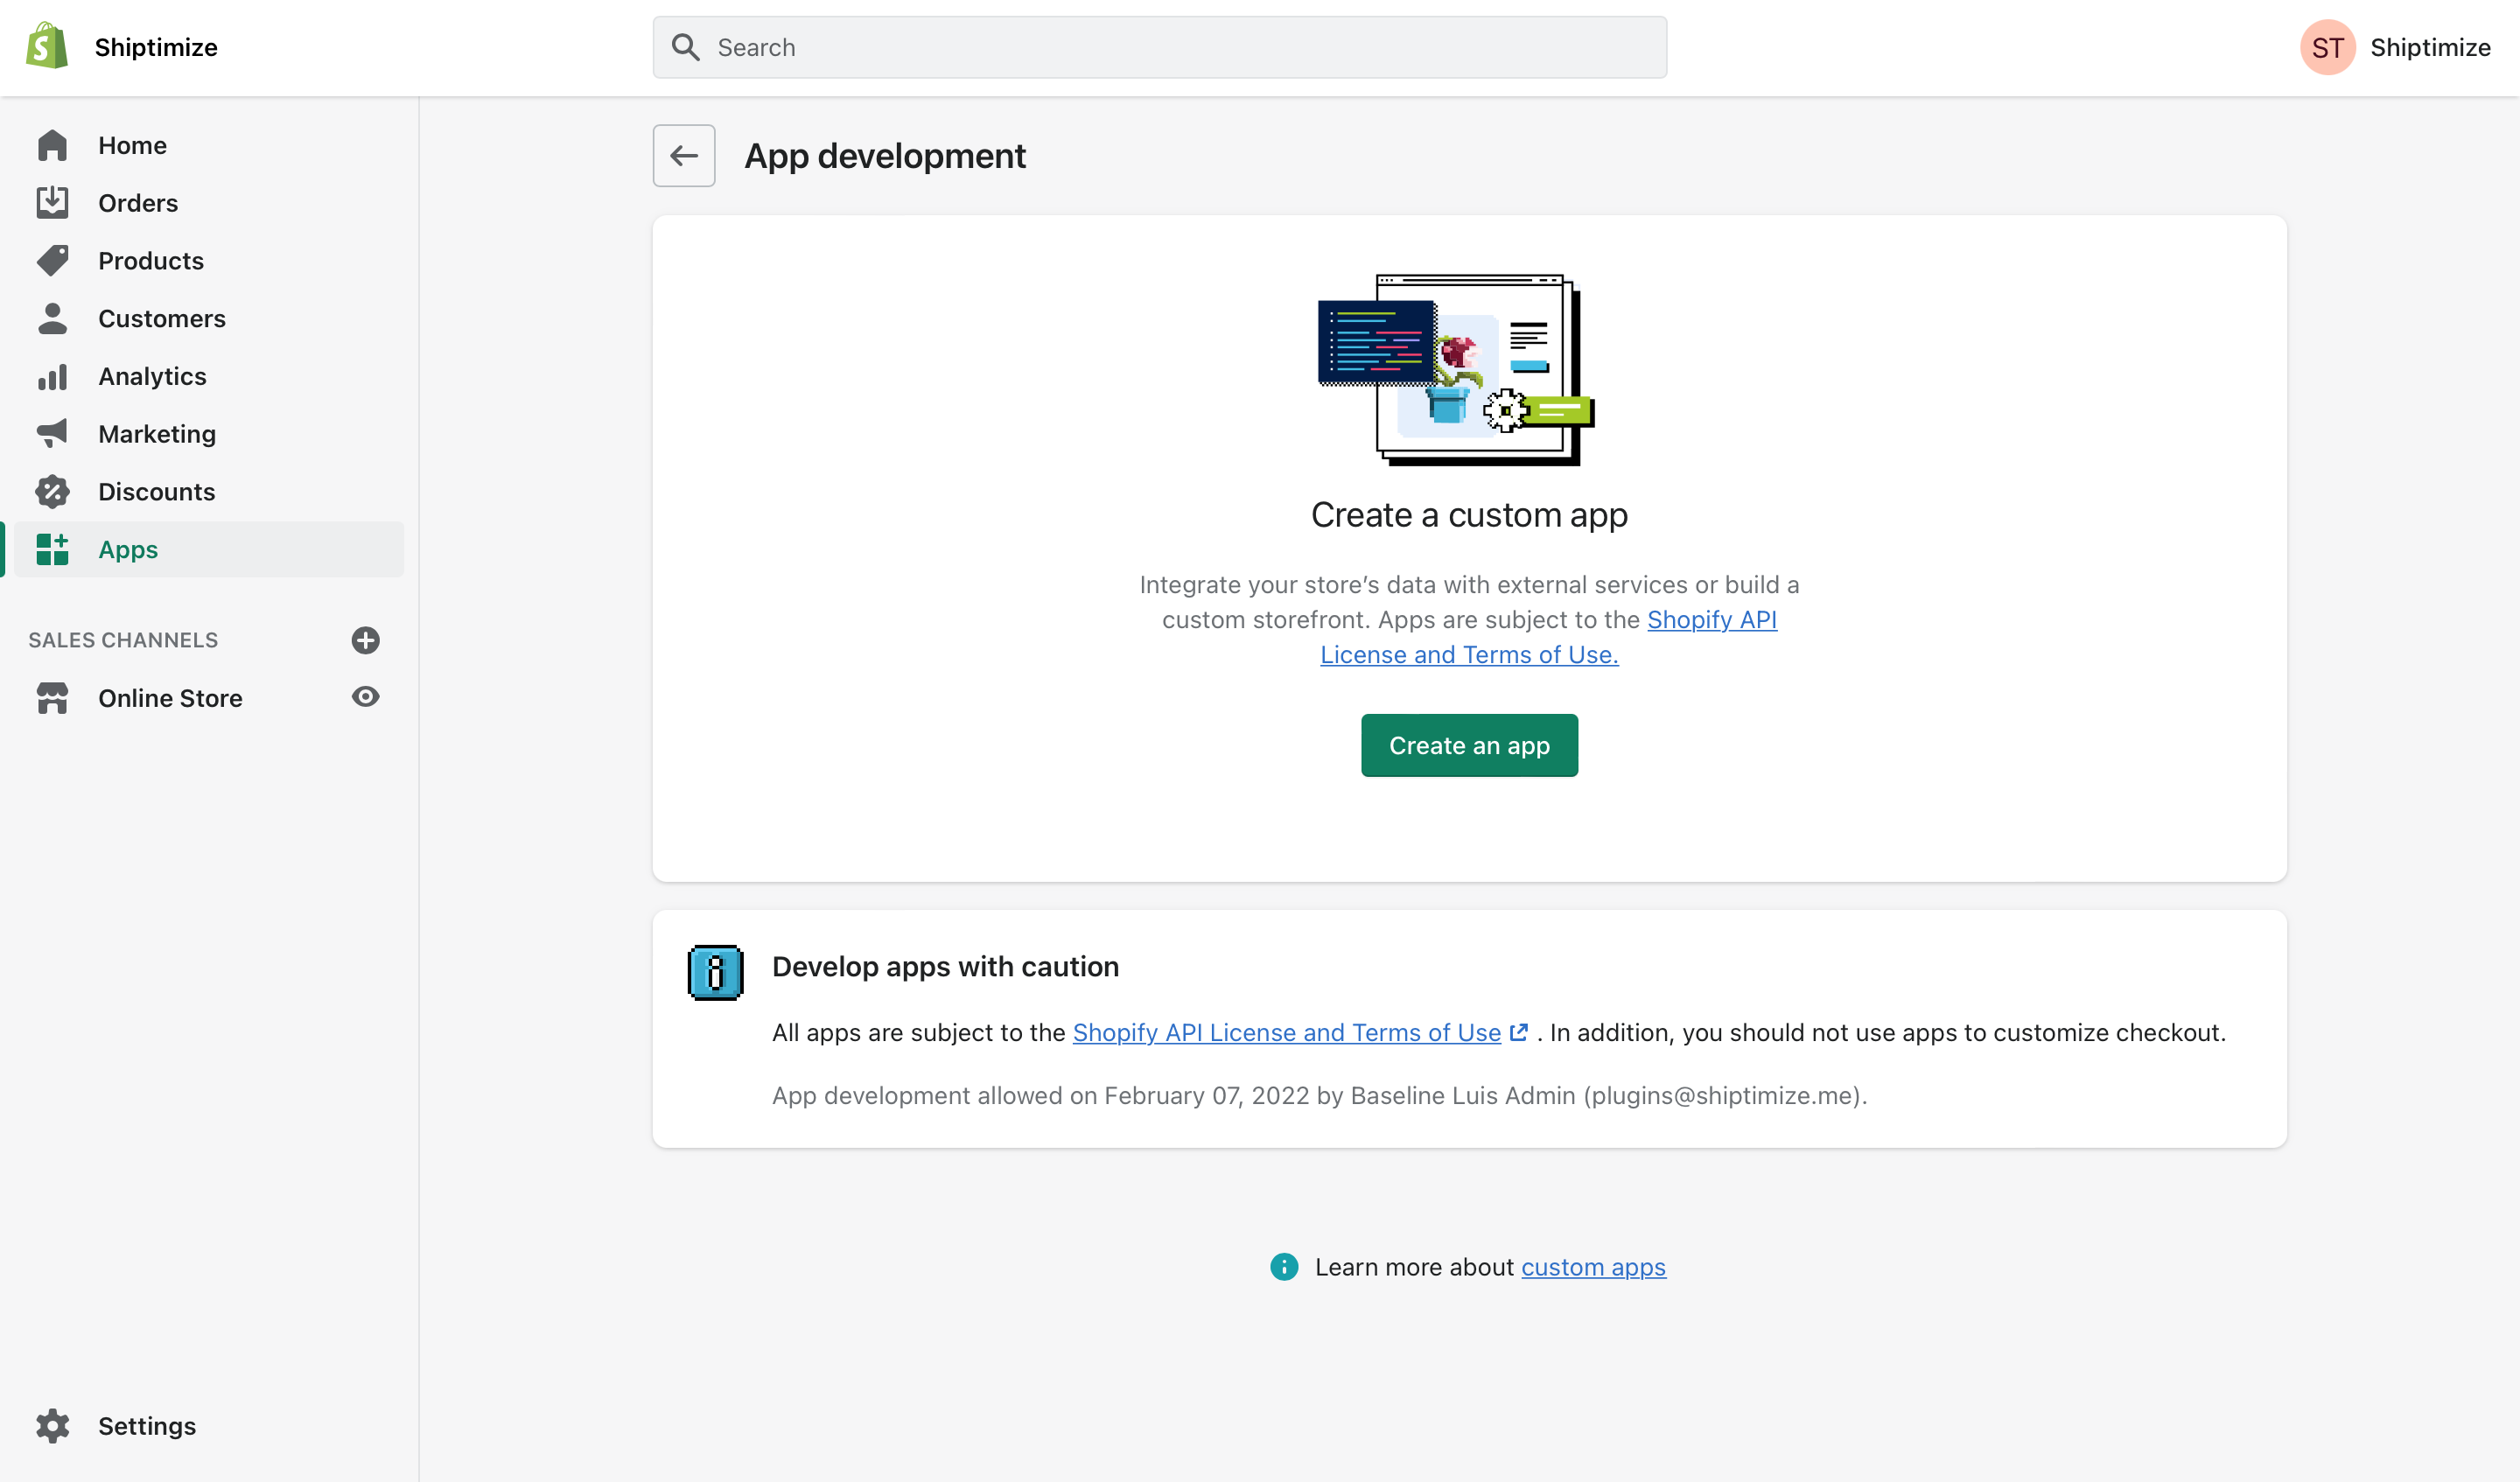View online store via eye icon
The height and width of the screenshot is (1482, 2520).
coord(366,697)
